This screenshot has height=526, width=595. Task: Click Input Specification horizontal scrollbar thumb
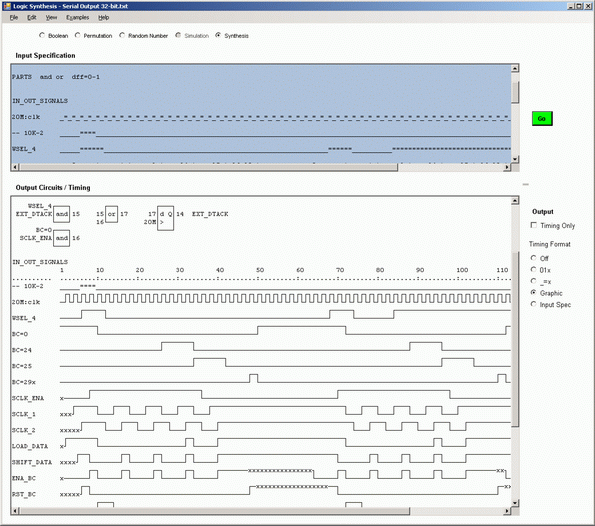pyautogui.click(x=208, y=167)
